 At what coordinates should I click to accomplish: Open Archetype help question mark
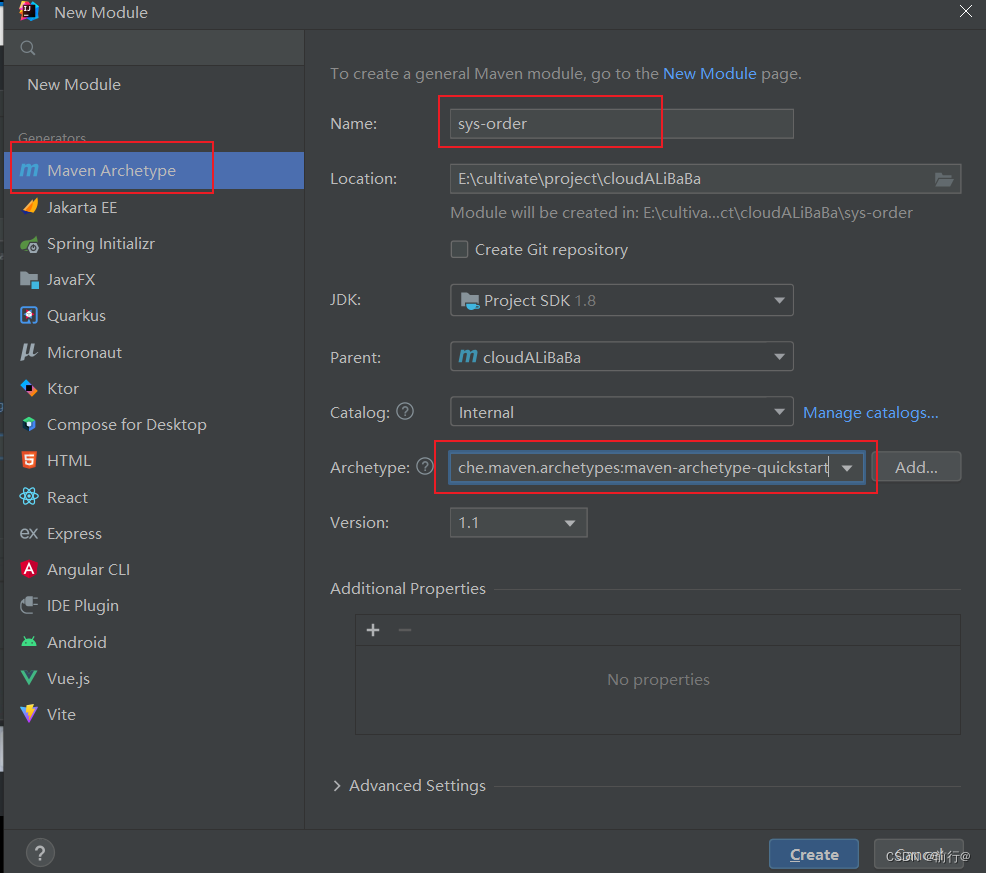(x=425, y=466)
